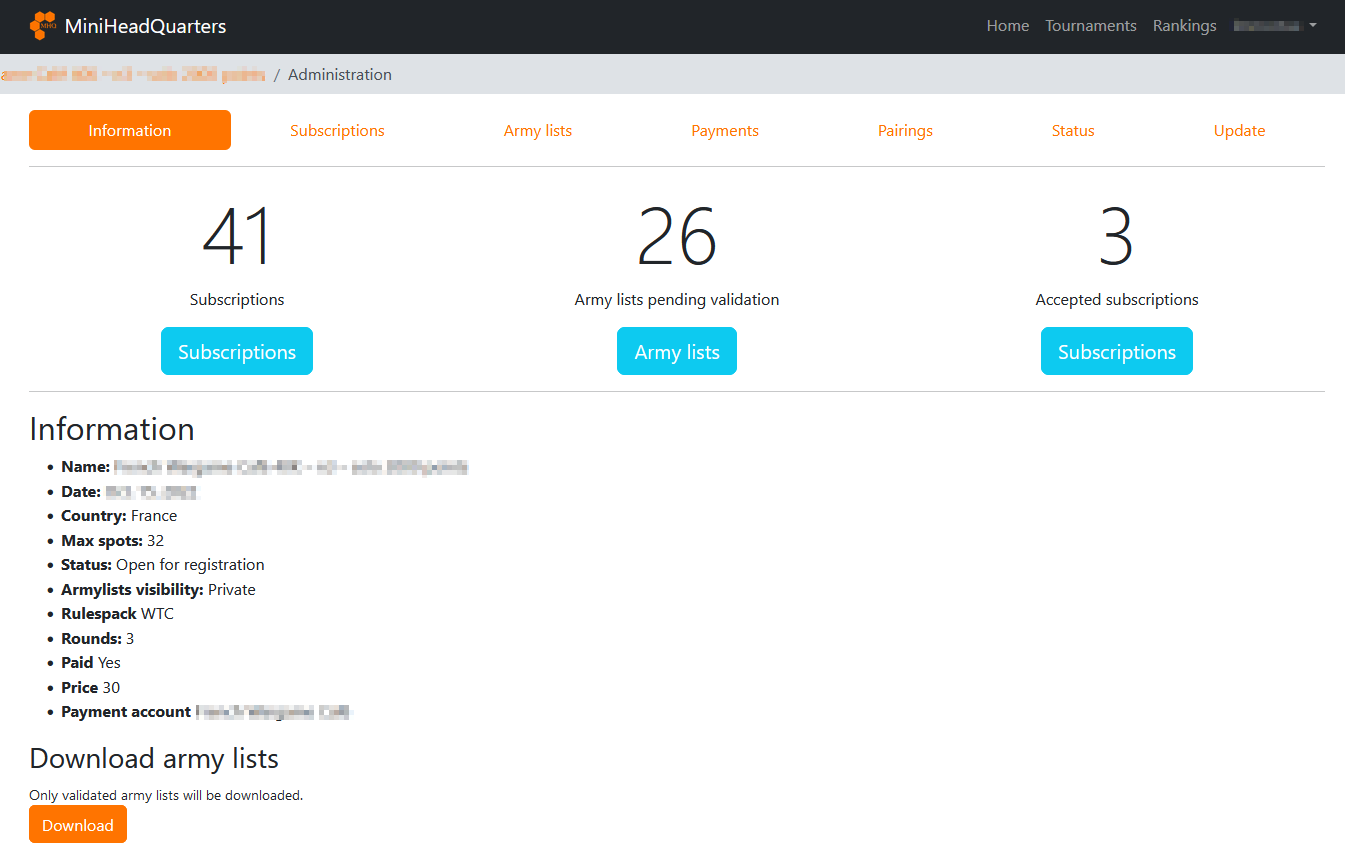
Task: Click the Administration breadcrumb item
Action: [x=340, y=75]
